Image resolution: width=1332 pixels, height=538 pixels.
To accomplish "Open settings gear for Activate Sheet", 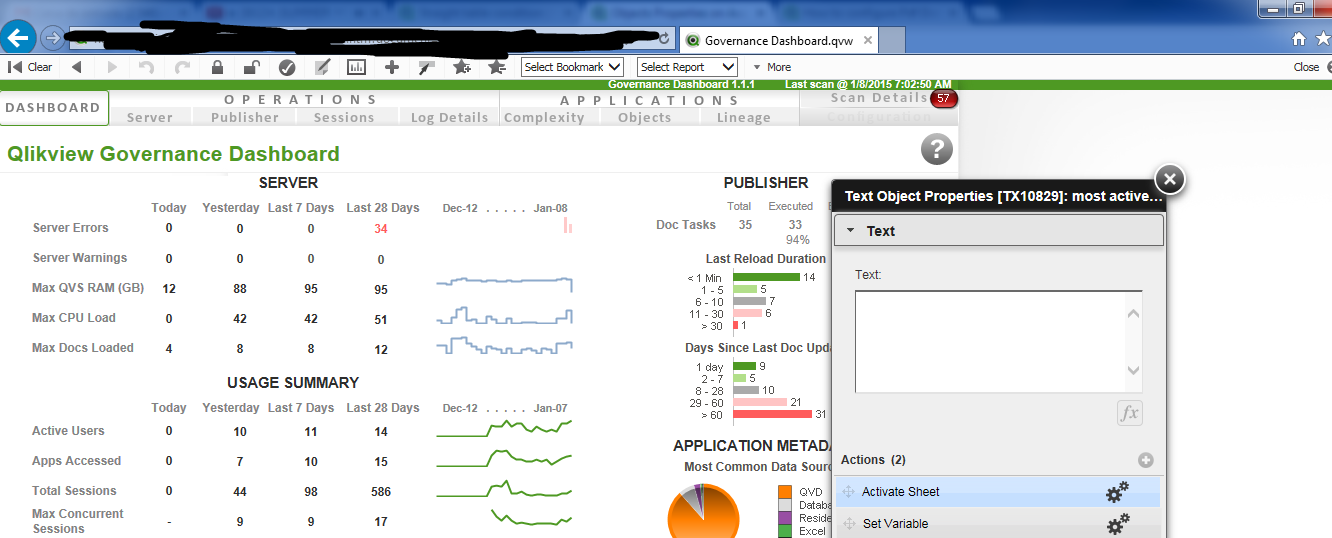I will coord(1117,492).
